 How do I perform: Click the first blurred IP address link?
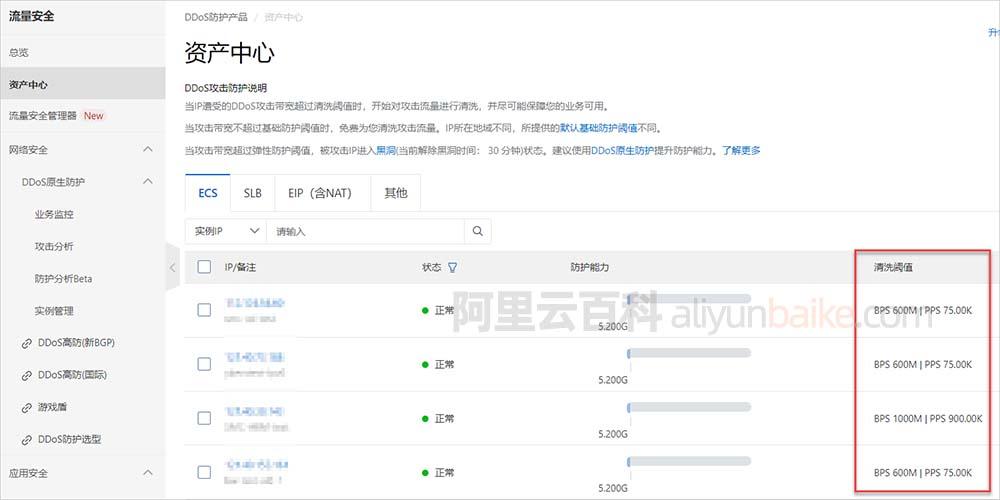254,302
